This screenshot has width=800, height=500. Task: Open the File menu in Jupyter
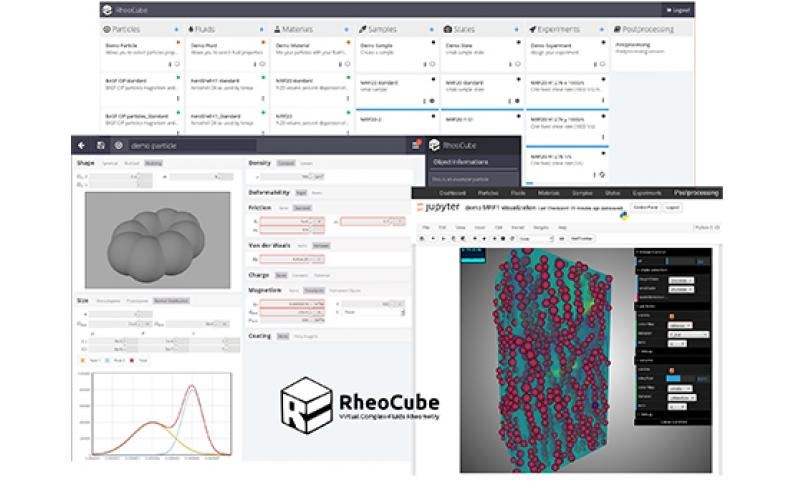[426, 228]
